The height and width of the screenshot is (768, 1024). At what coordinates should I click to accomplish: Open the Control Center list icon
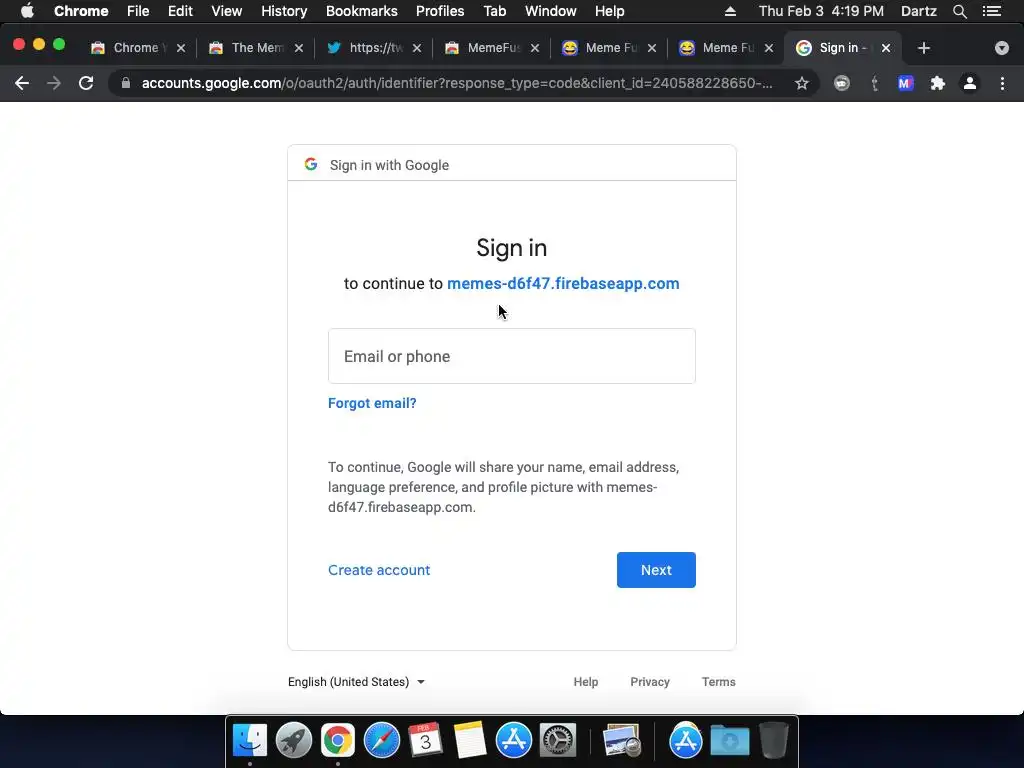(x=992, y=11)
